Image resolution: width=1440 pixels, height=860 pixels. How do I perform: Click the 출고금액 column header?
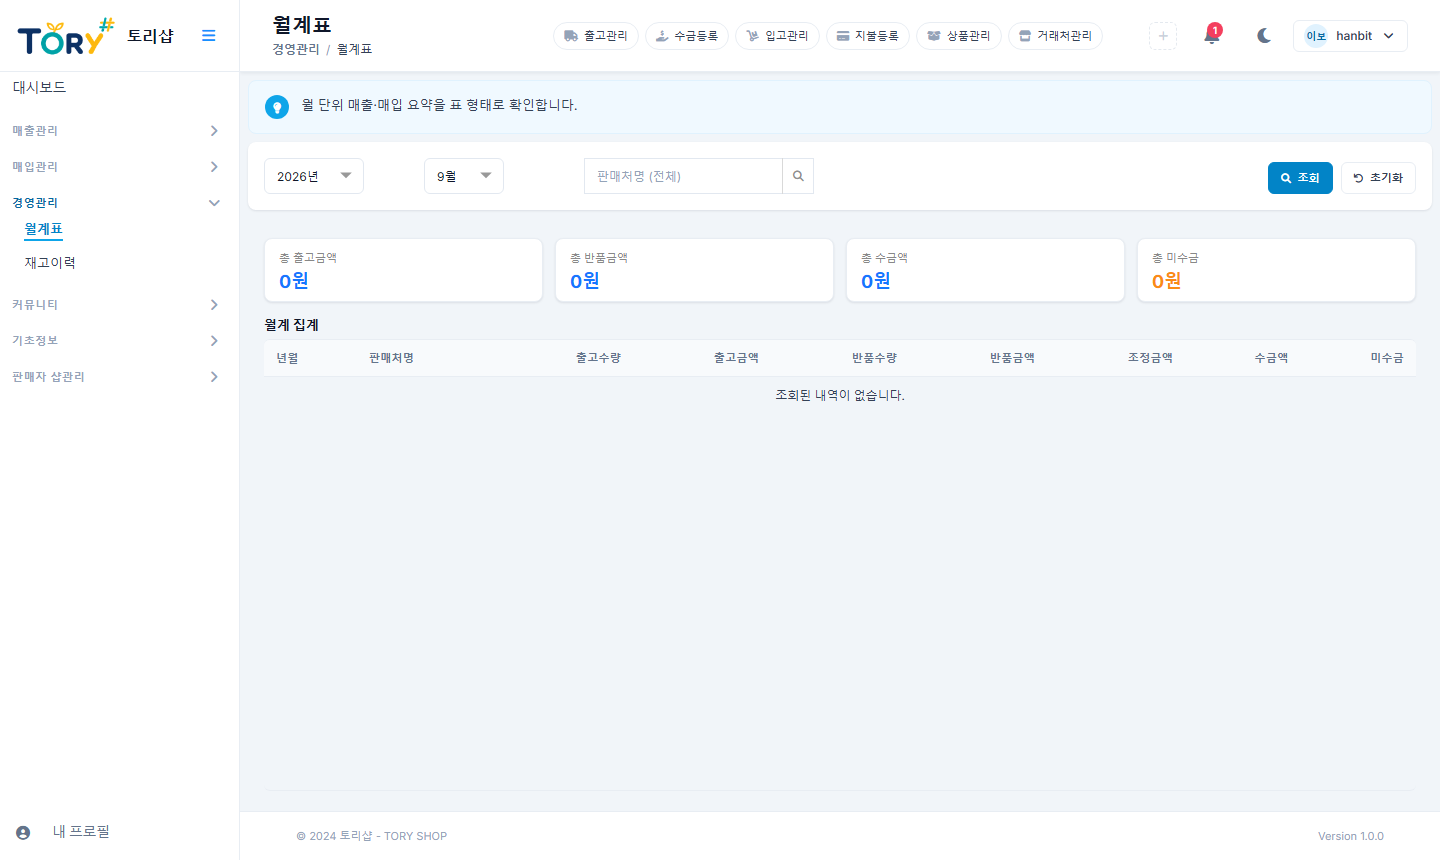(x=736, y=358)
